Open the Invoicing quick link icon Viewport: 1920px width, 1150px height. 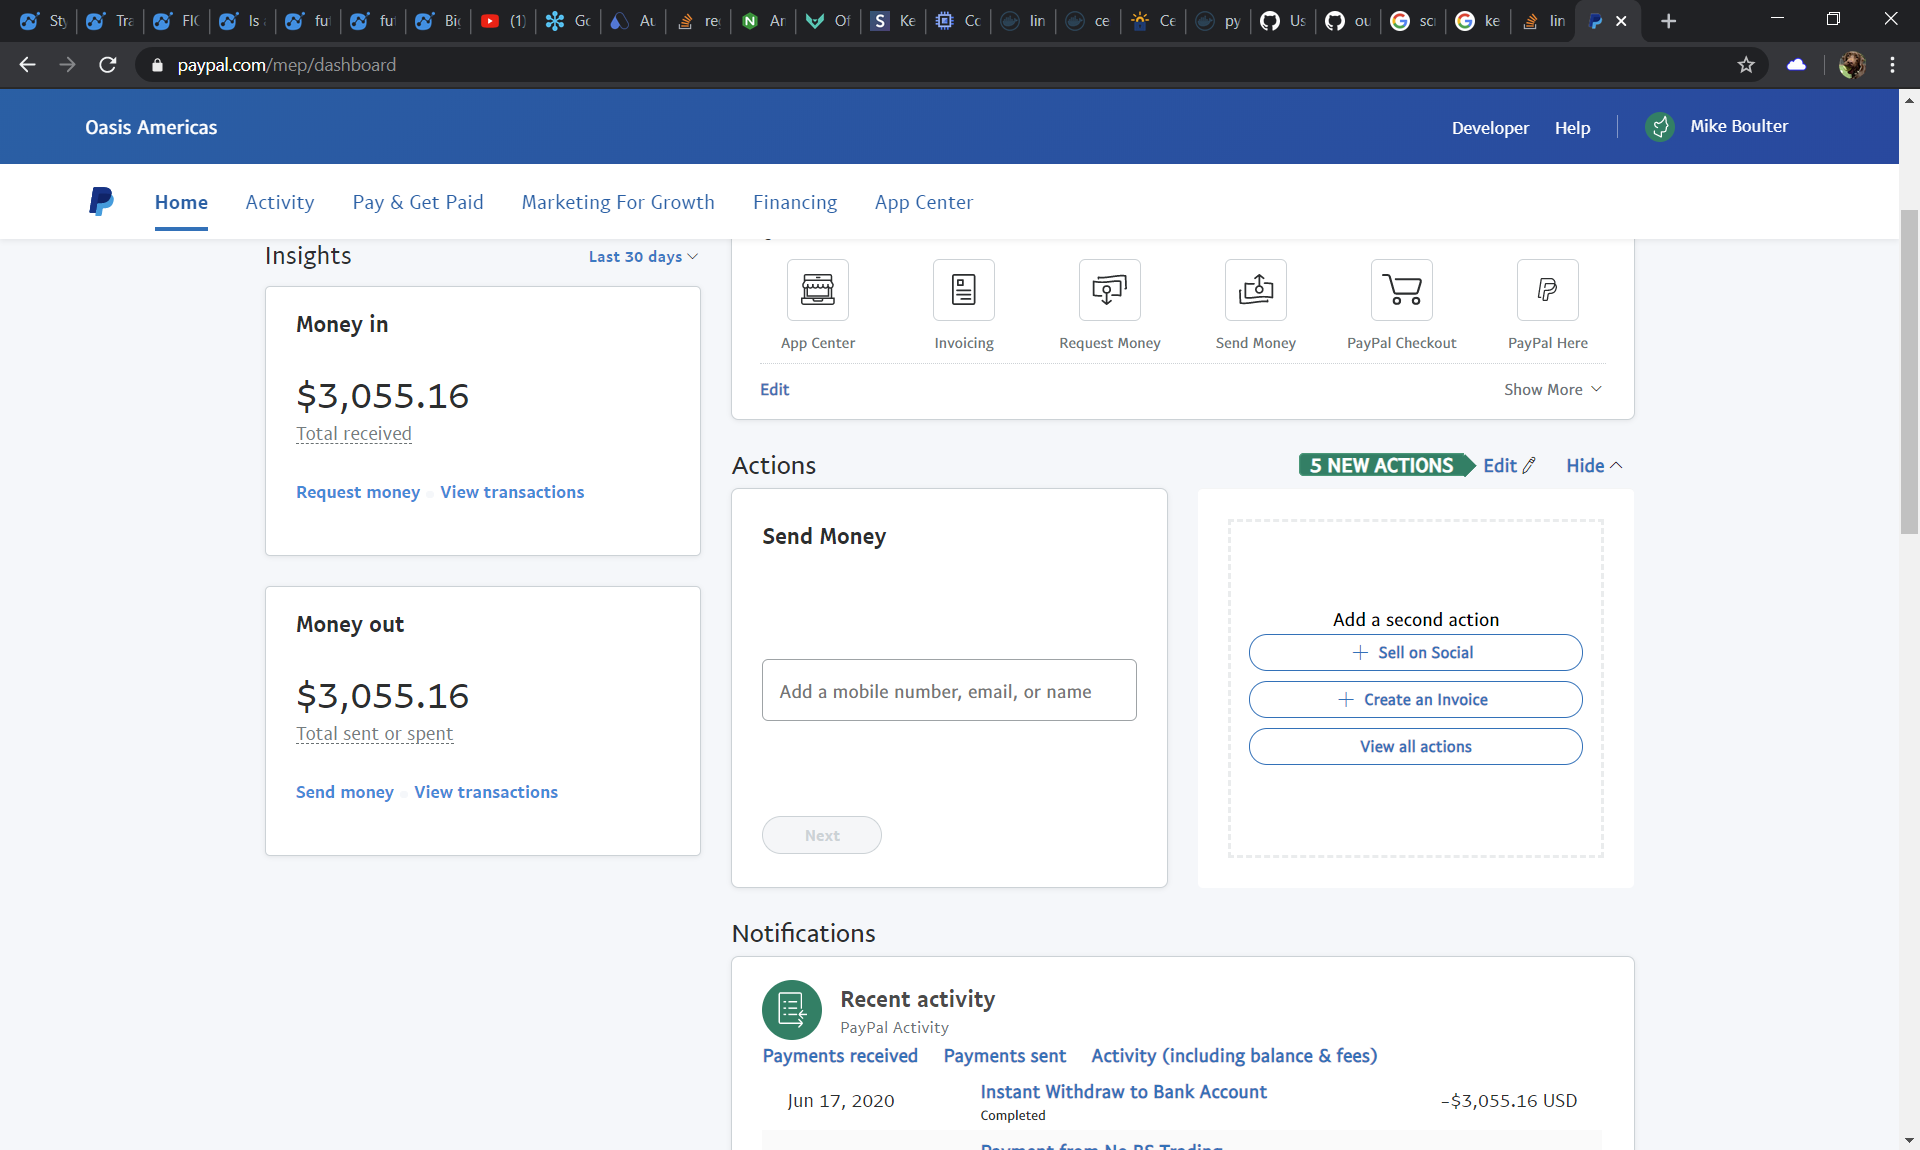click(x=964, y=290)
